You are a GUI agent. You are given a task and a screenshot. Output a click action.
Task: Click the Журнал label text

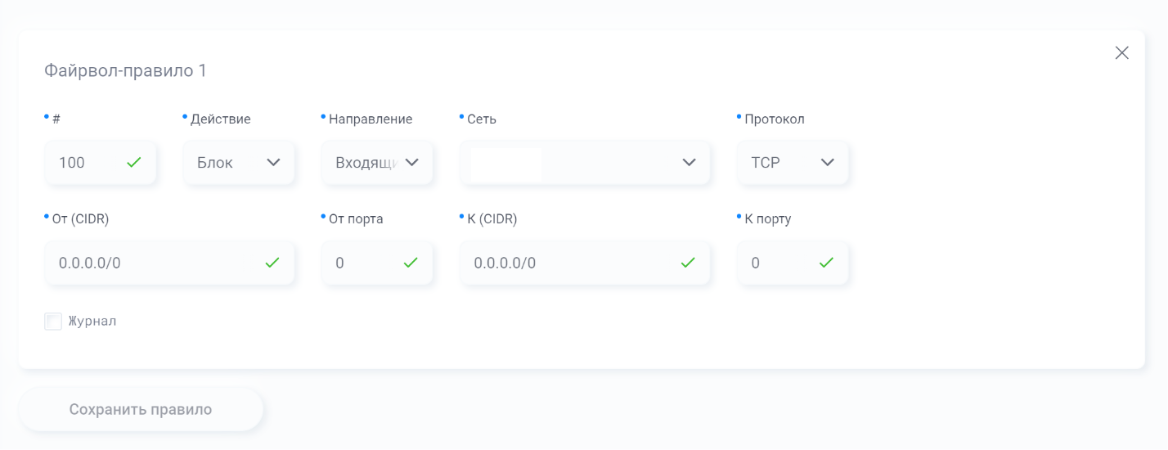(92, 321)
